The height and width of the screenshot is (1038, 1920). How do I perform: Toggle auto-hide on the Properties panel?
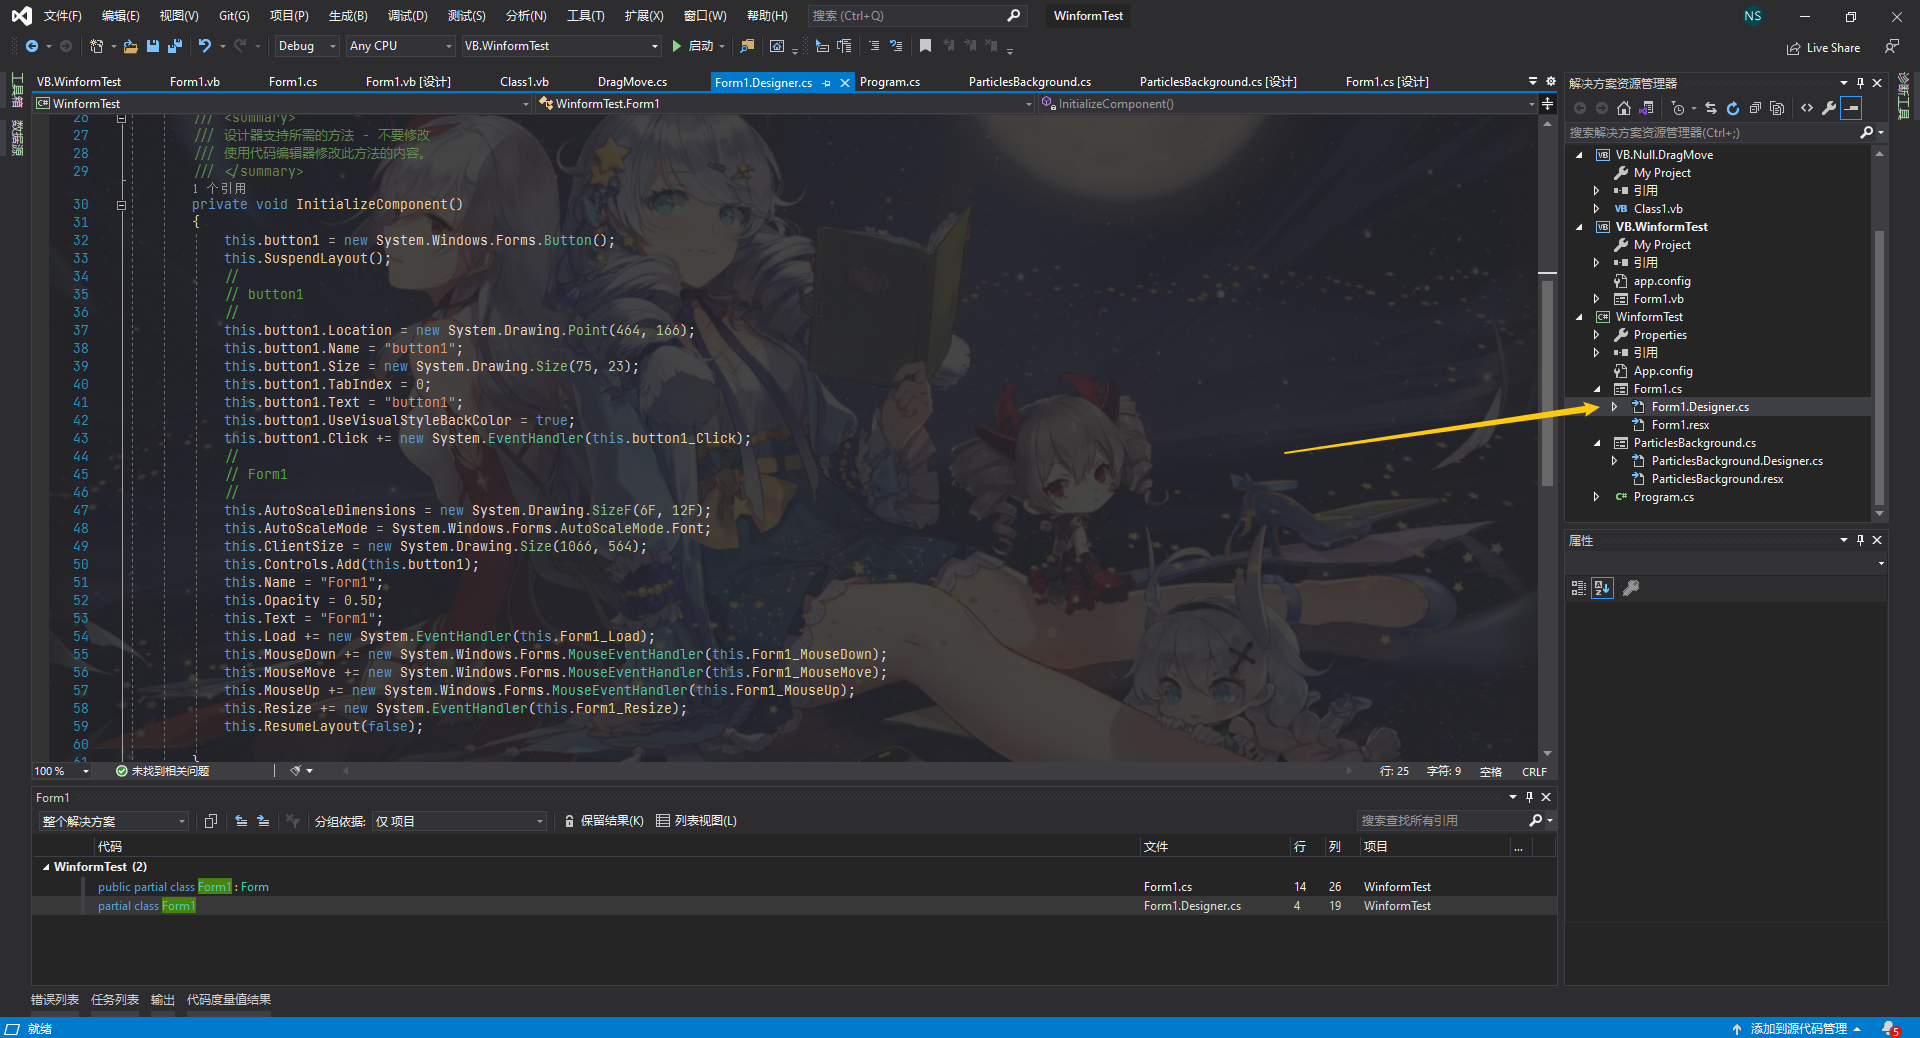coord(1861,540)
